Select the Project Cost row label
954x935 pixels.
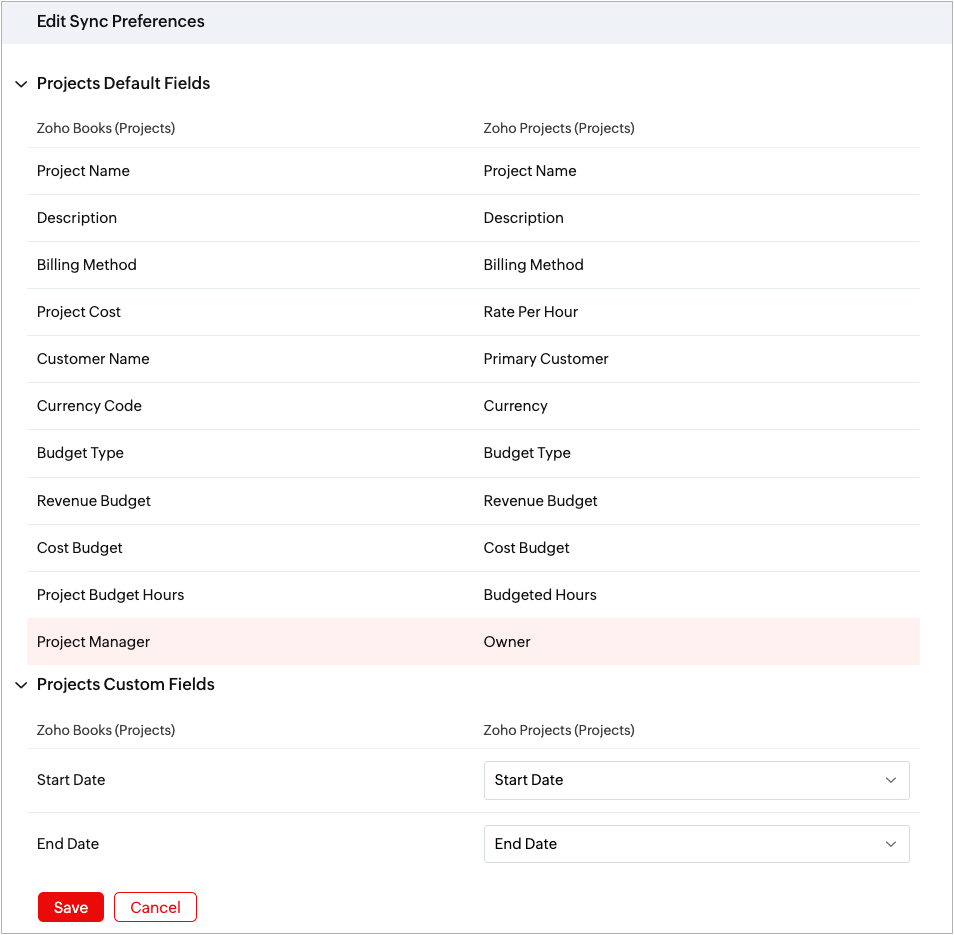pos(78,312)
